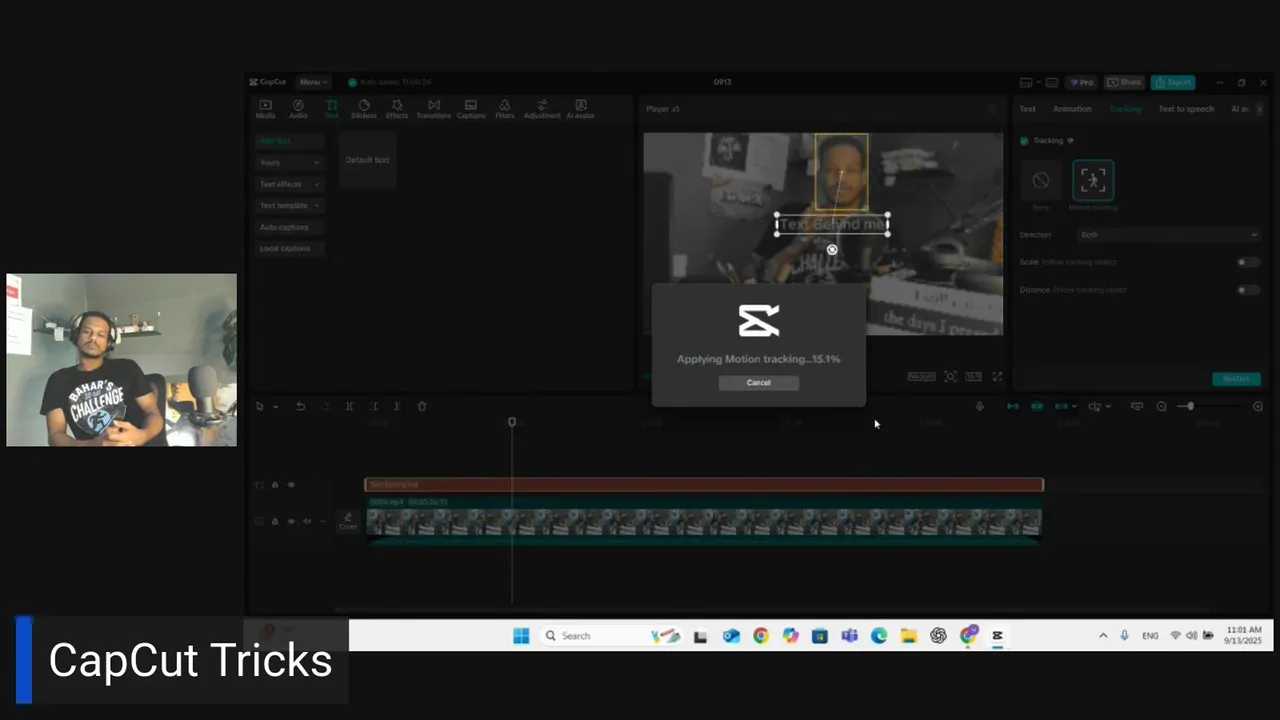Open the Adjustment panel
1280x720 pixels.
(x=542, y=109)
